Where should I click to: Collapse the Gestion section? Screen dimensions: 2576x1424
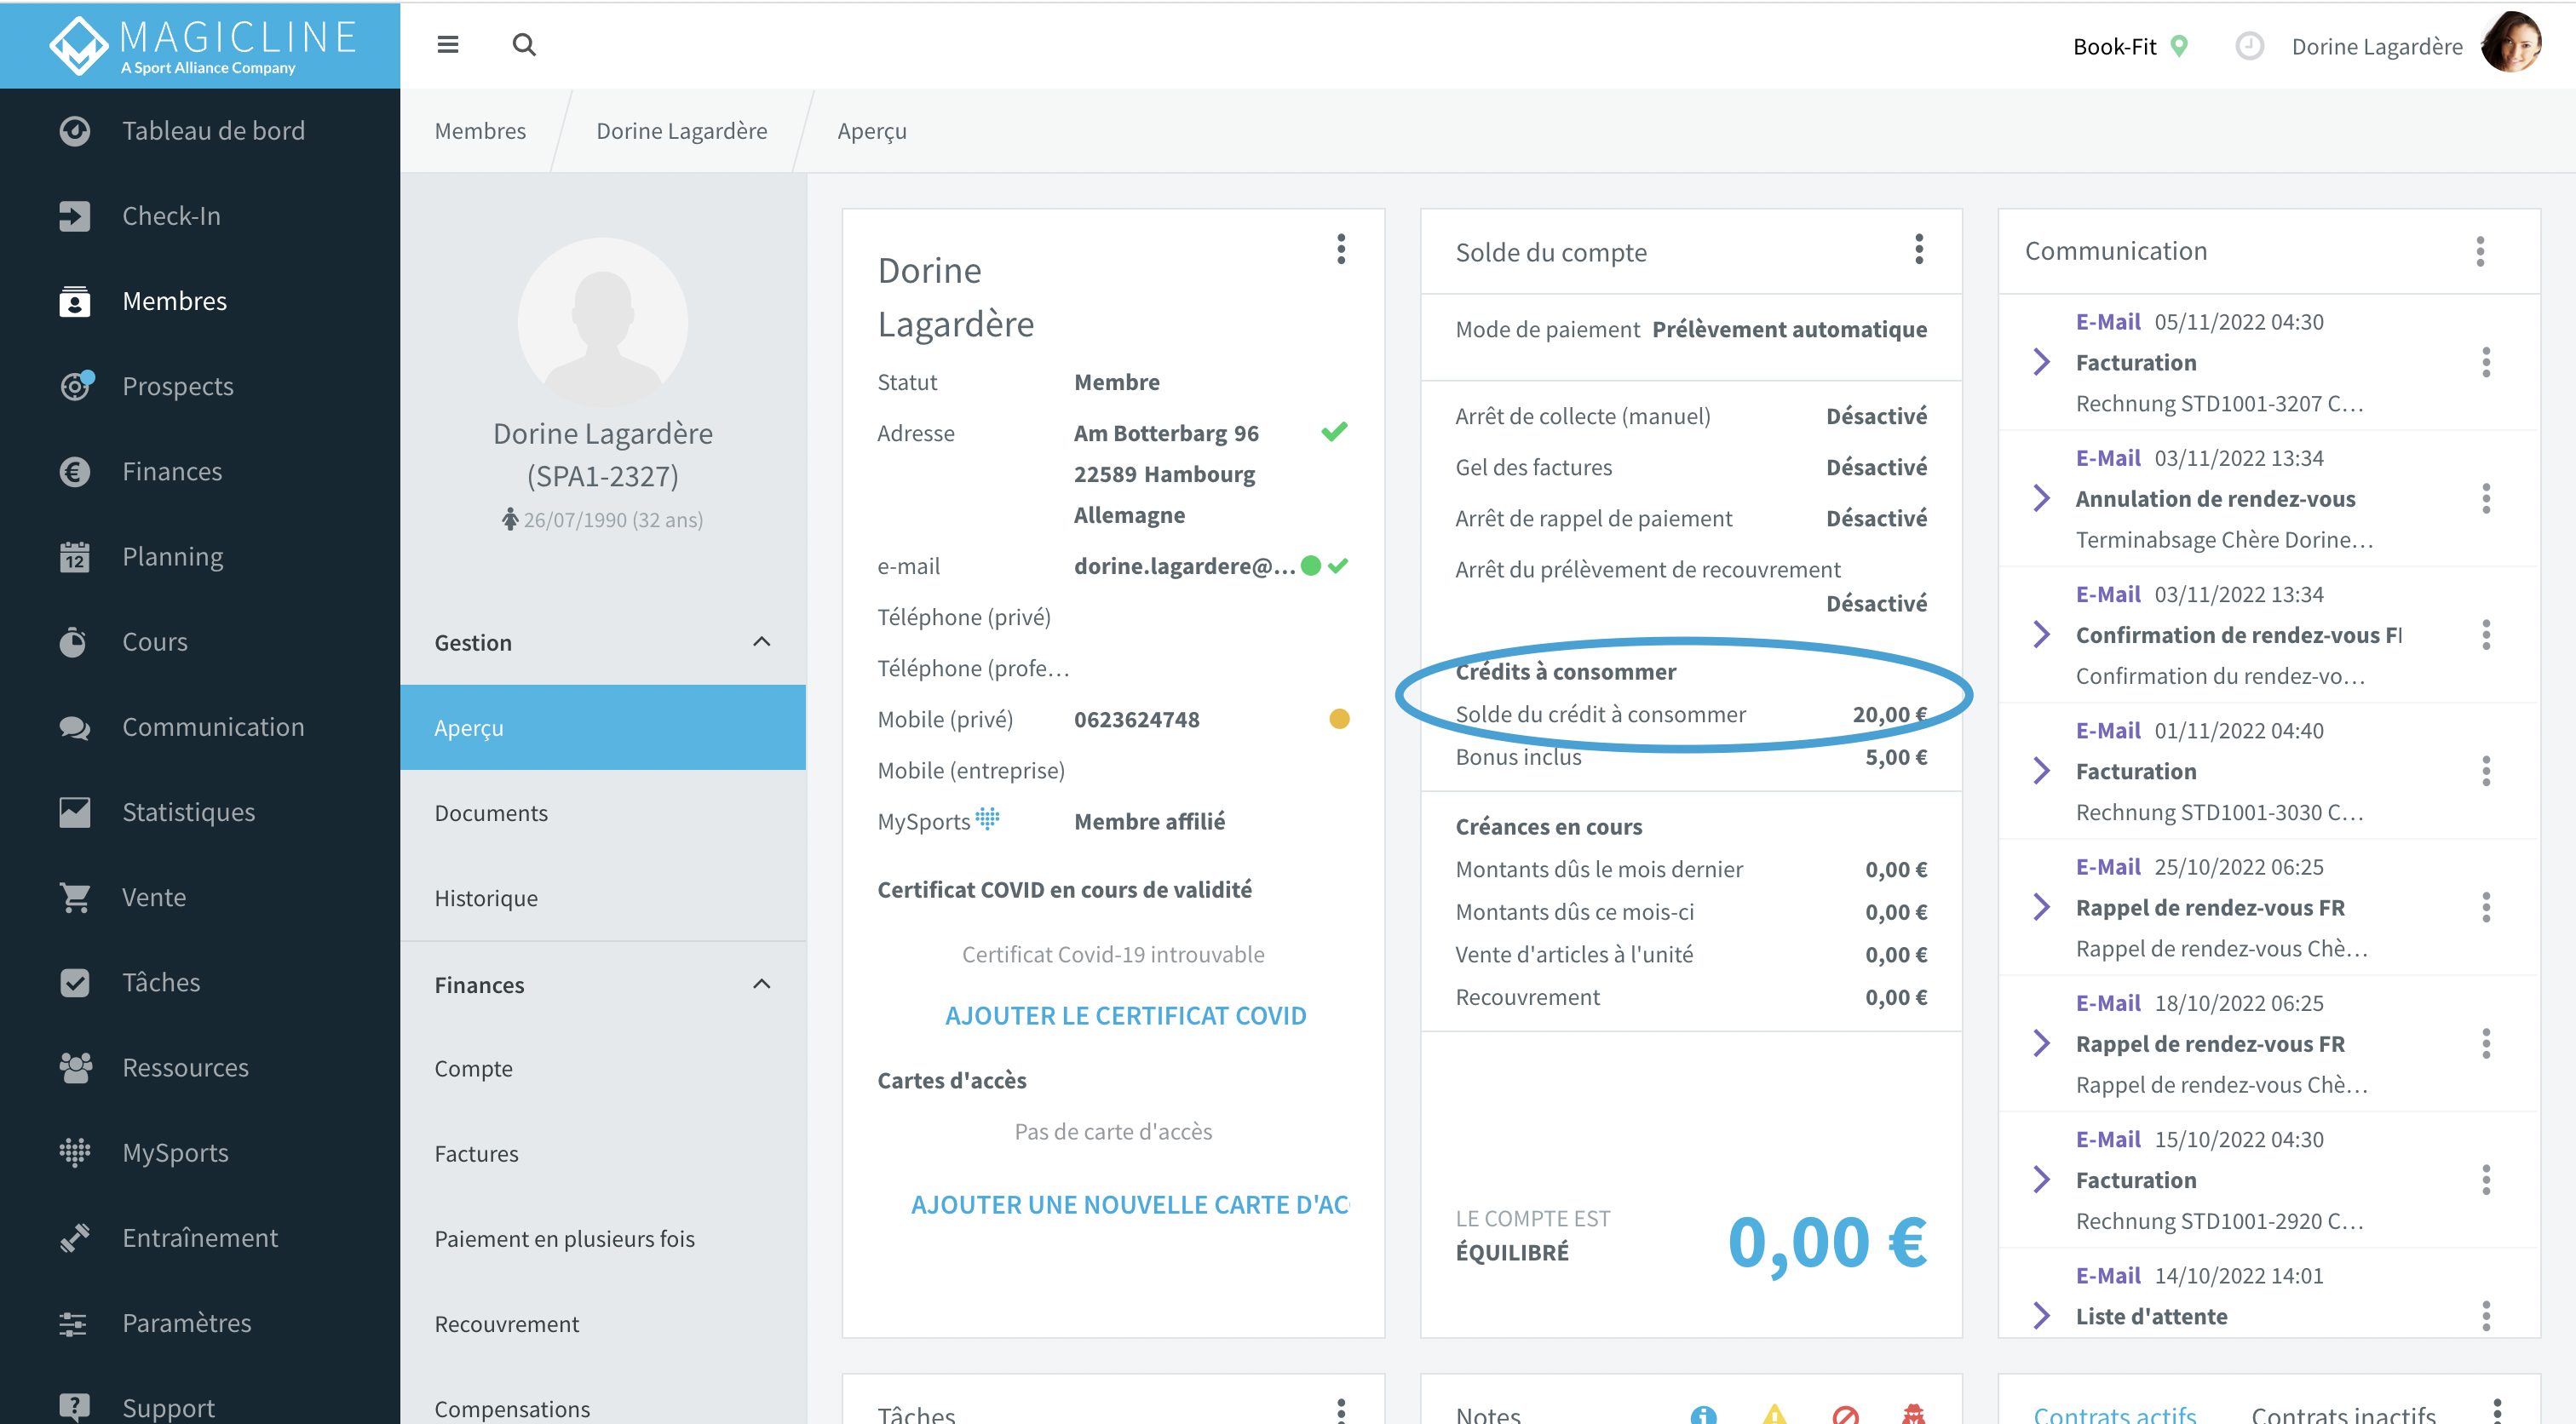click(x=761, y=642)
